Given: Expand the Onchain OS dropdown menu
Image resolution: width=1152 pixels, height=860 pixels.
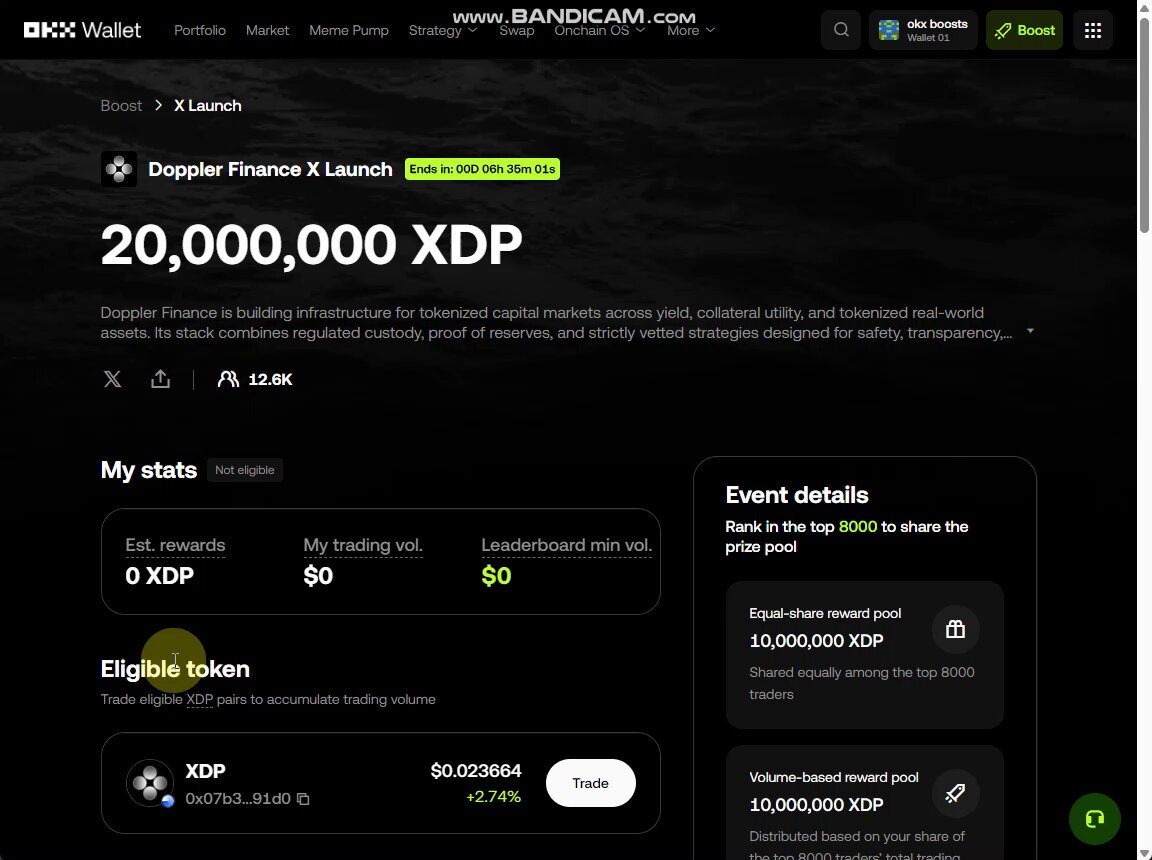Looking at the screenshot, I should pyautogui.click(x=600, y=30).
